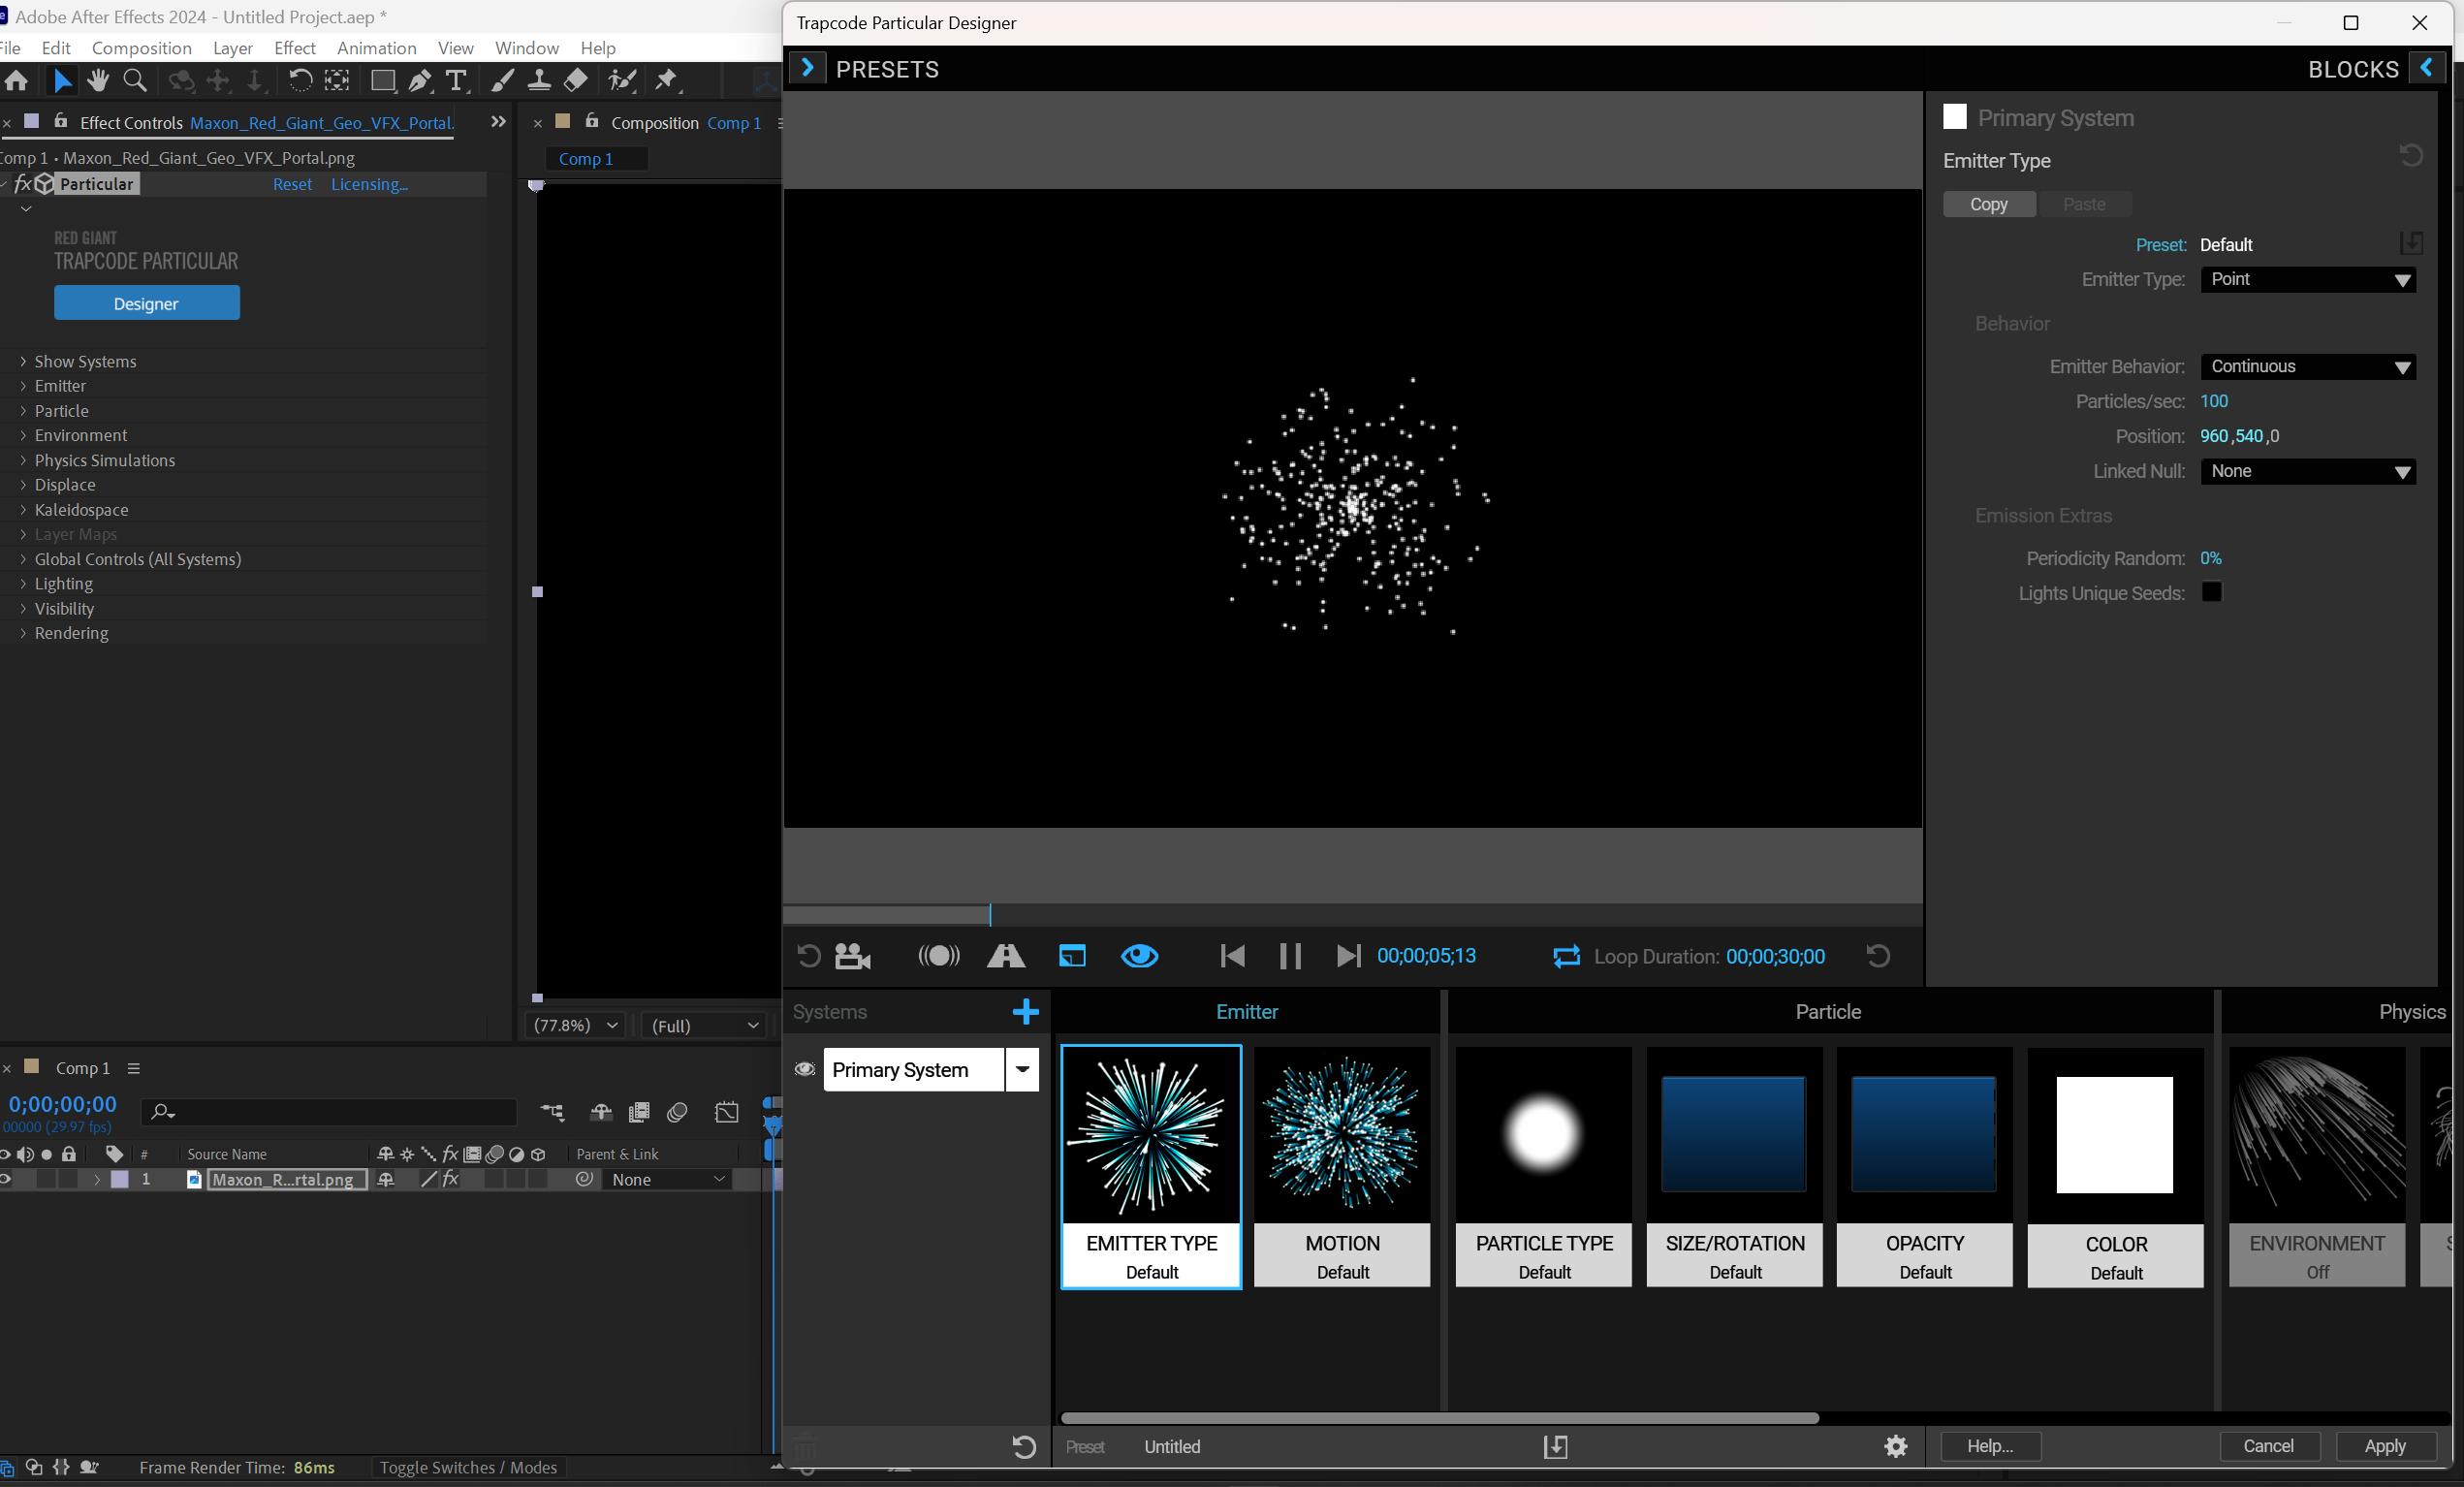Screen dimensions: 2464x1487
Task: Click the motion blur preview icon in Designer
Action: pyautogui.click(x=939, y=956)
